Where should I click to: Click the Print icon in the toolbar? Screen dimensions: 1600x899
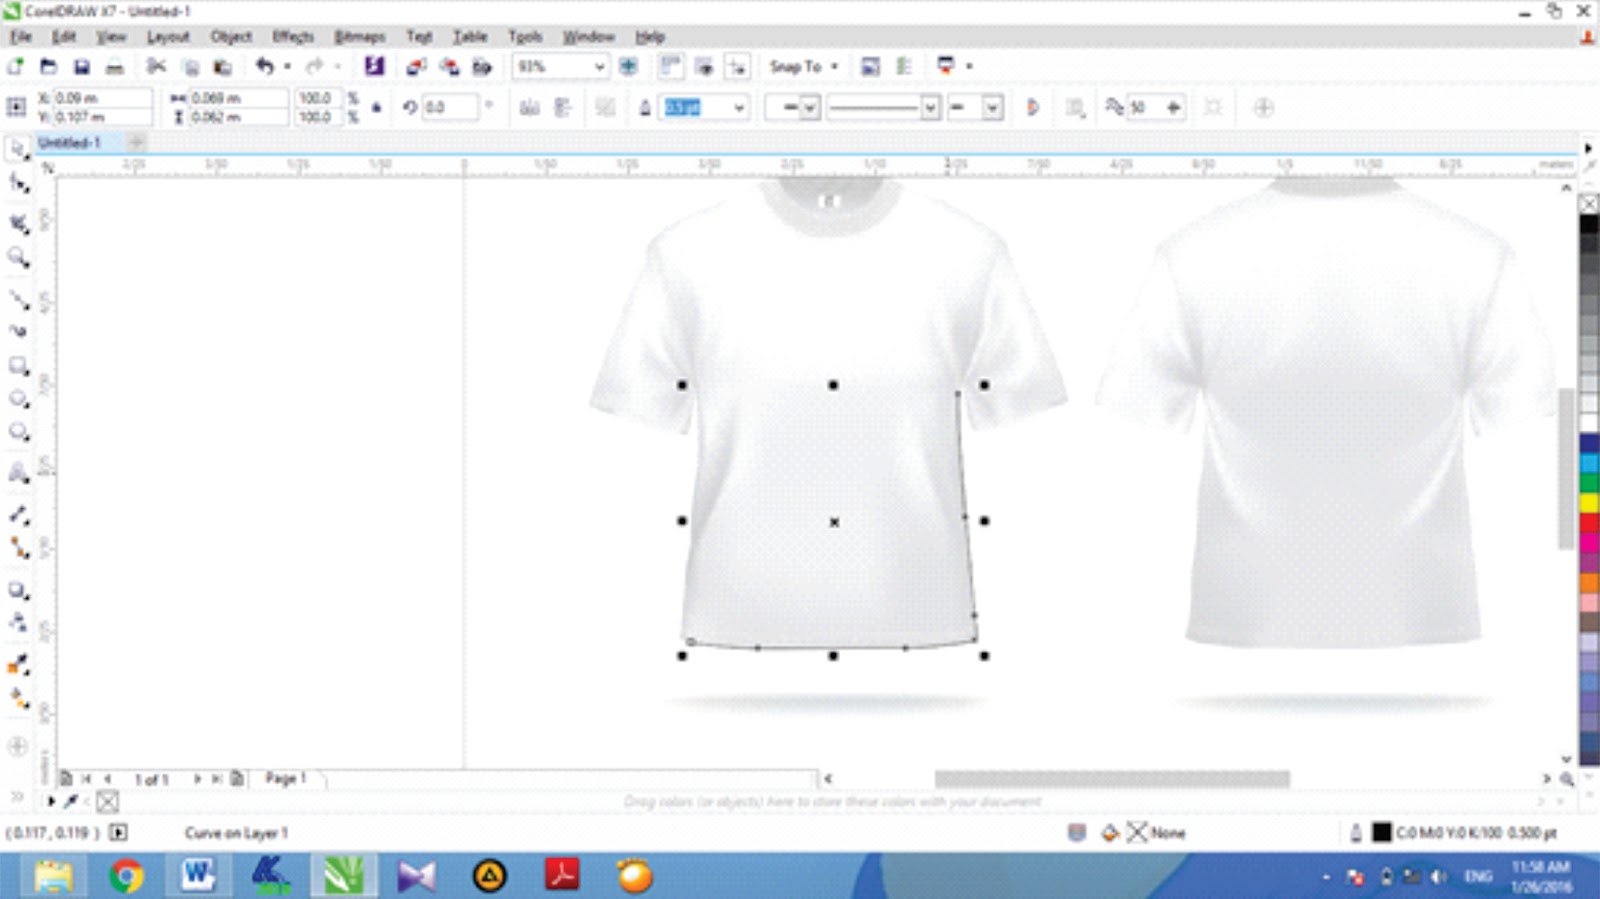click(x=115, y=66)
